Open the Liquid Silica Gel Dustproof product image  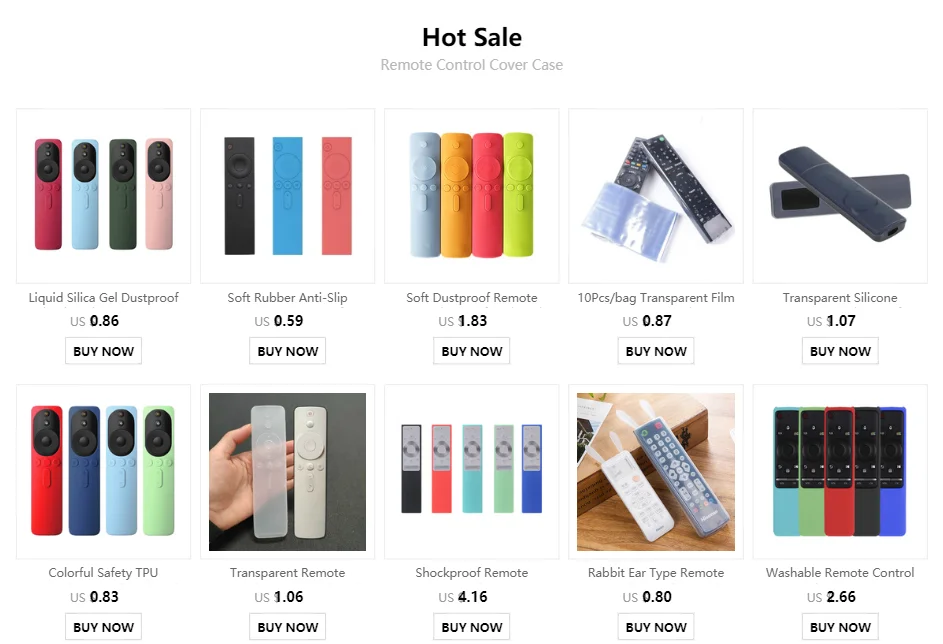pos(103,196)
